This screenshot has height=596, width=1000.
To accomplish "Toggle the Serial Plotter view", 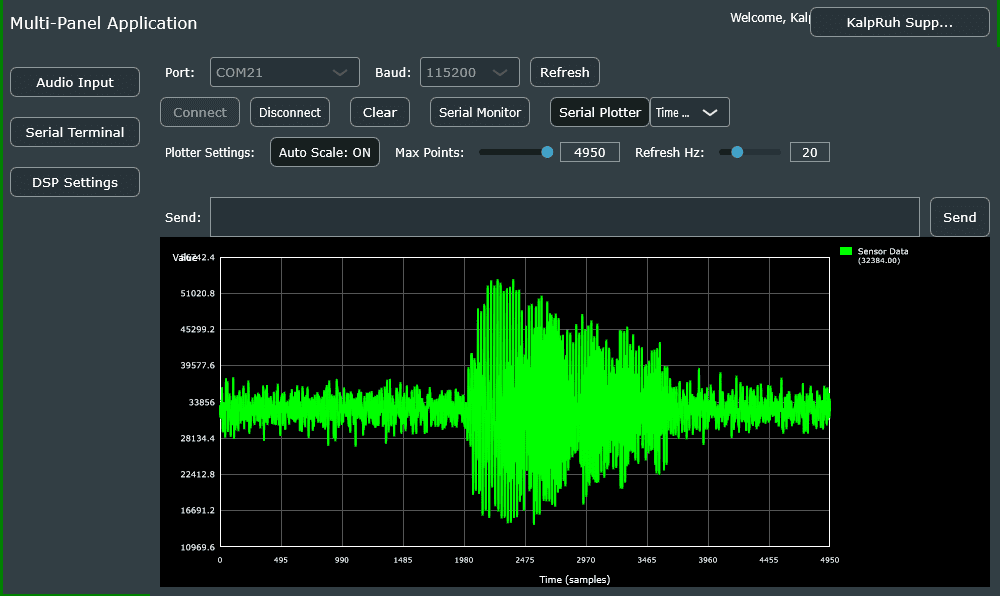I will click(x=599, y=112).
